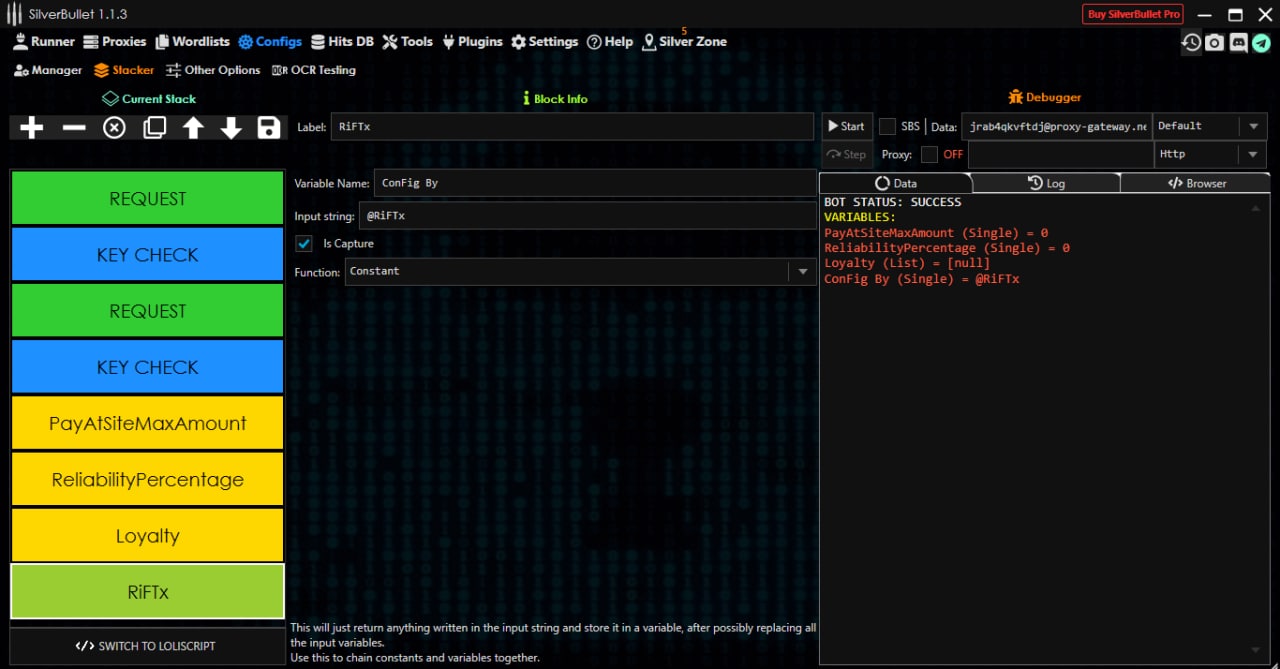This screenshot has width=1280, height=669.
Task: Click the plus icon to add block
Action: point(32,128)
